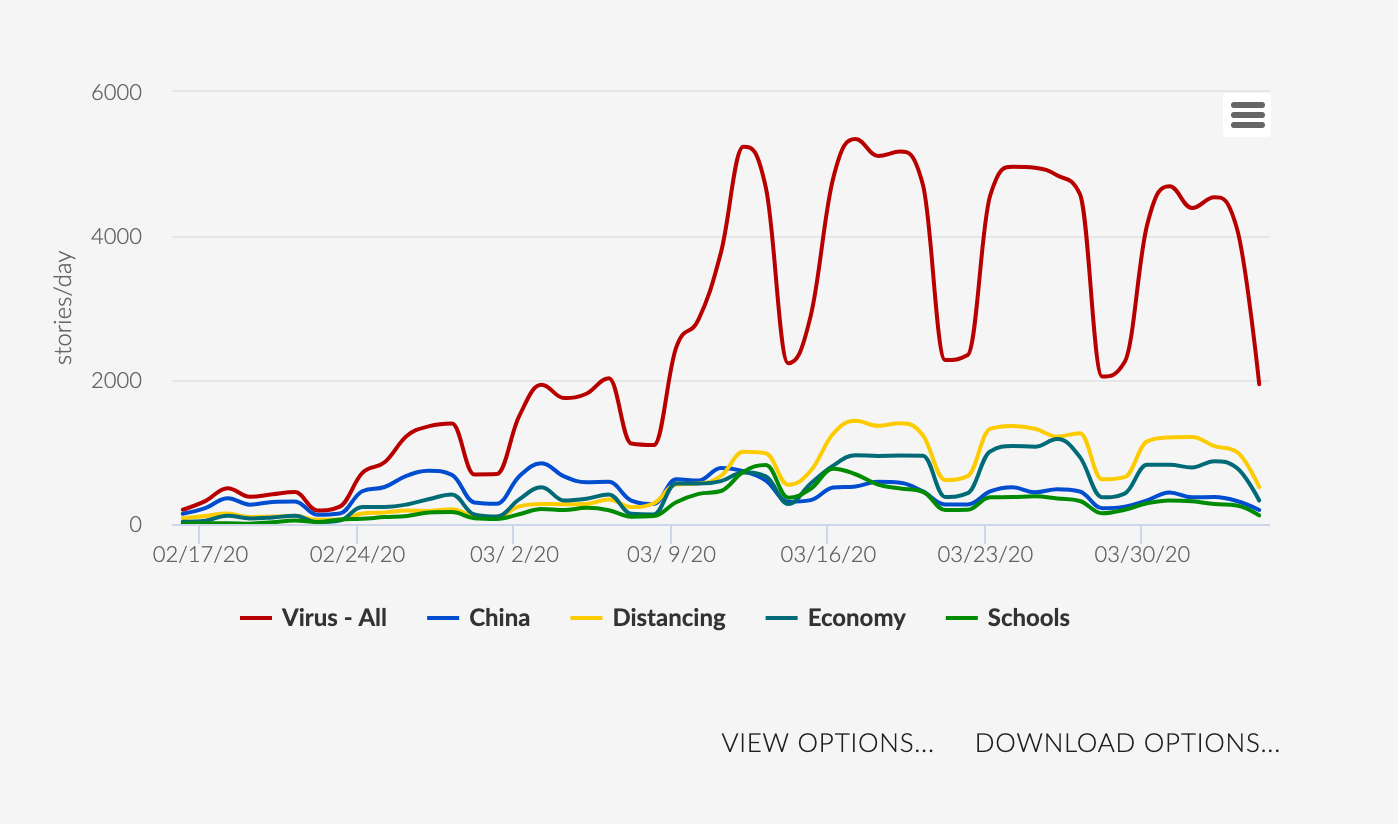Click the 03/ 9/20 x-axis date label

671,554
